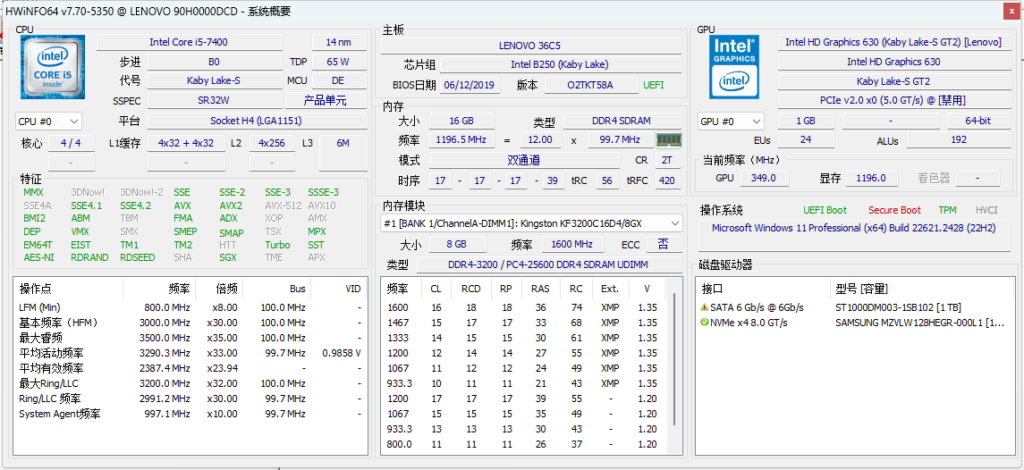Click the HVCI indicator
This screenshot has width=1024, height=470.
[986, 210]
